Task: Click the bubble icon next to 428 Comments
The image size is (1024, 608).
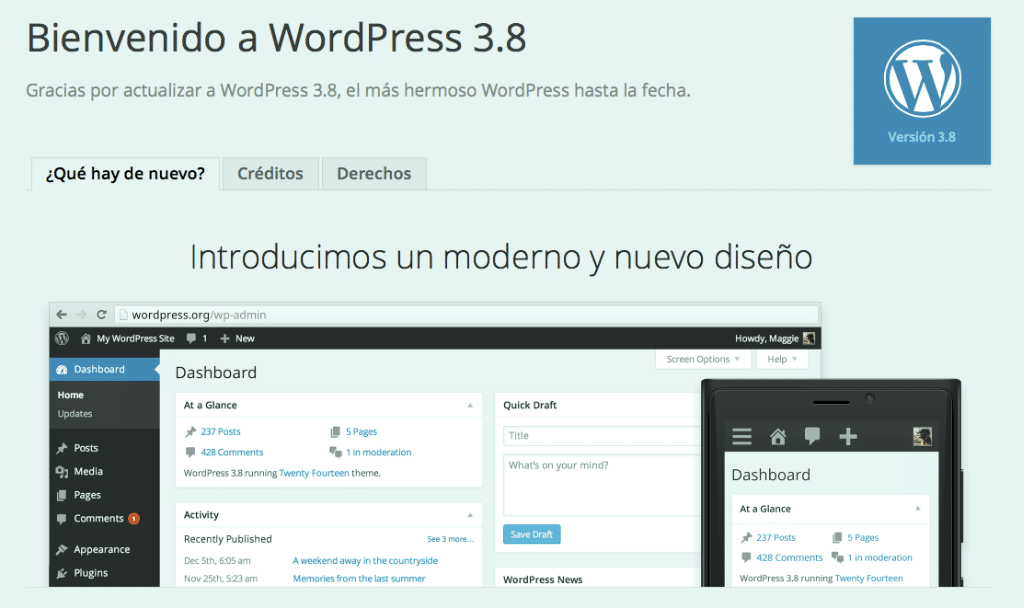Action: [x=190, y=452]
